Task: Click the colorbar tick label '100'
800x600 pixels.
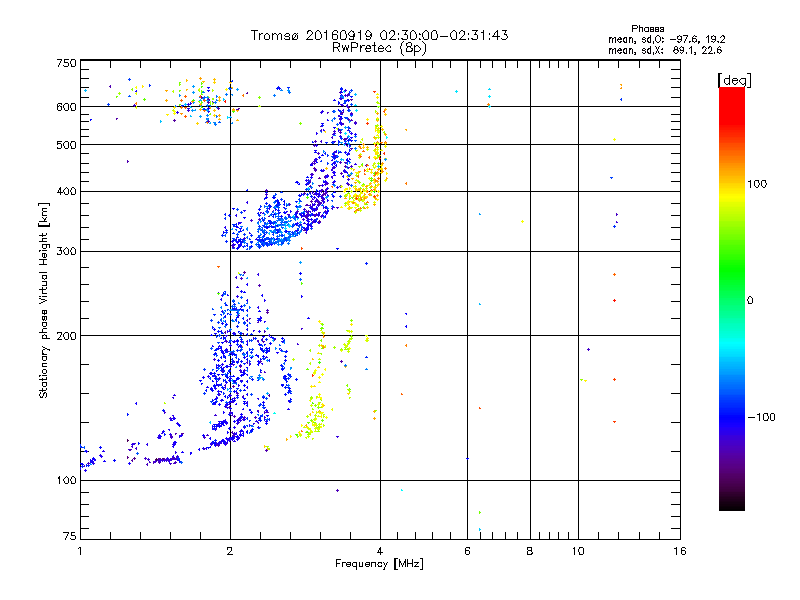Action: (x=757, y=184)
